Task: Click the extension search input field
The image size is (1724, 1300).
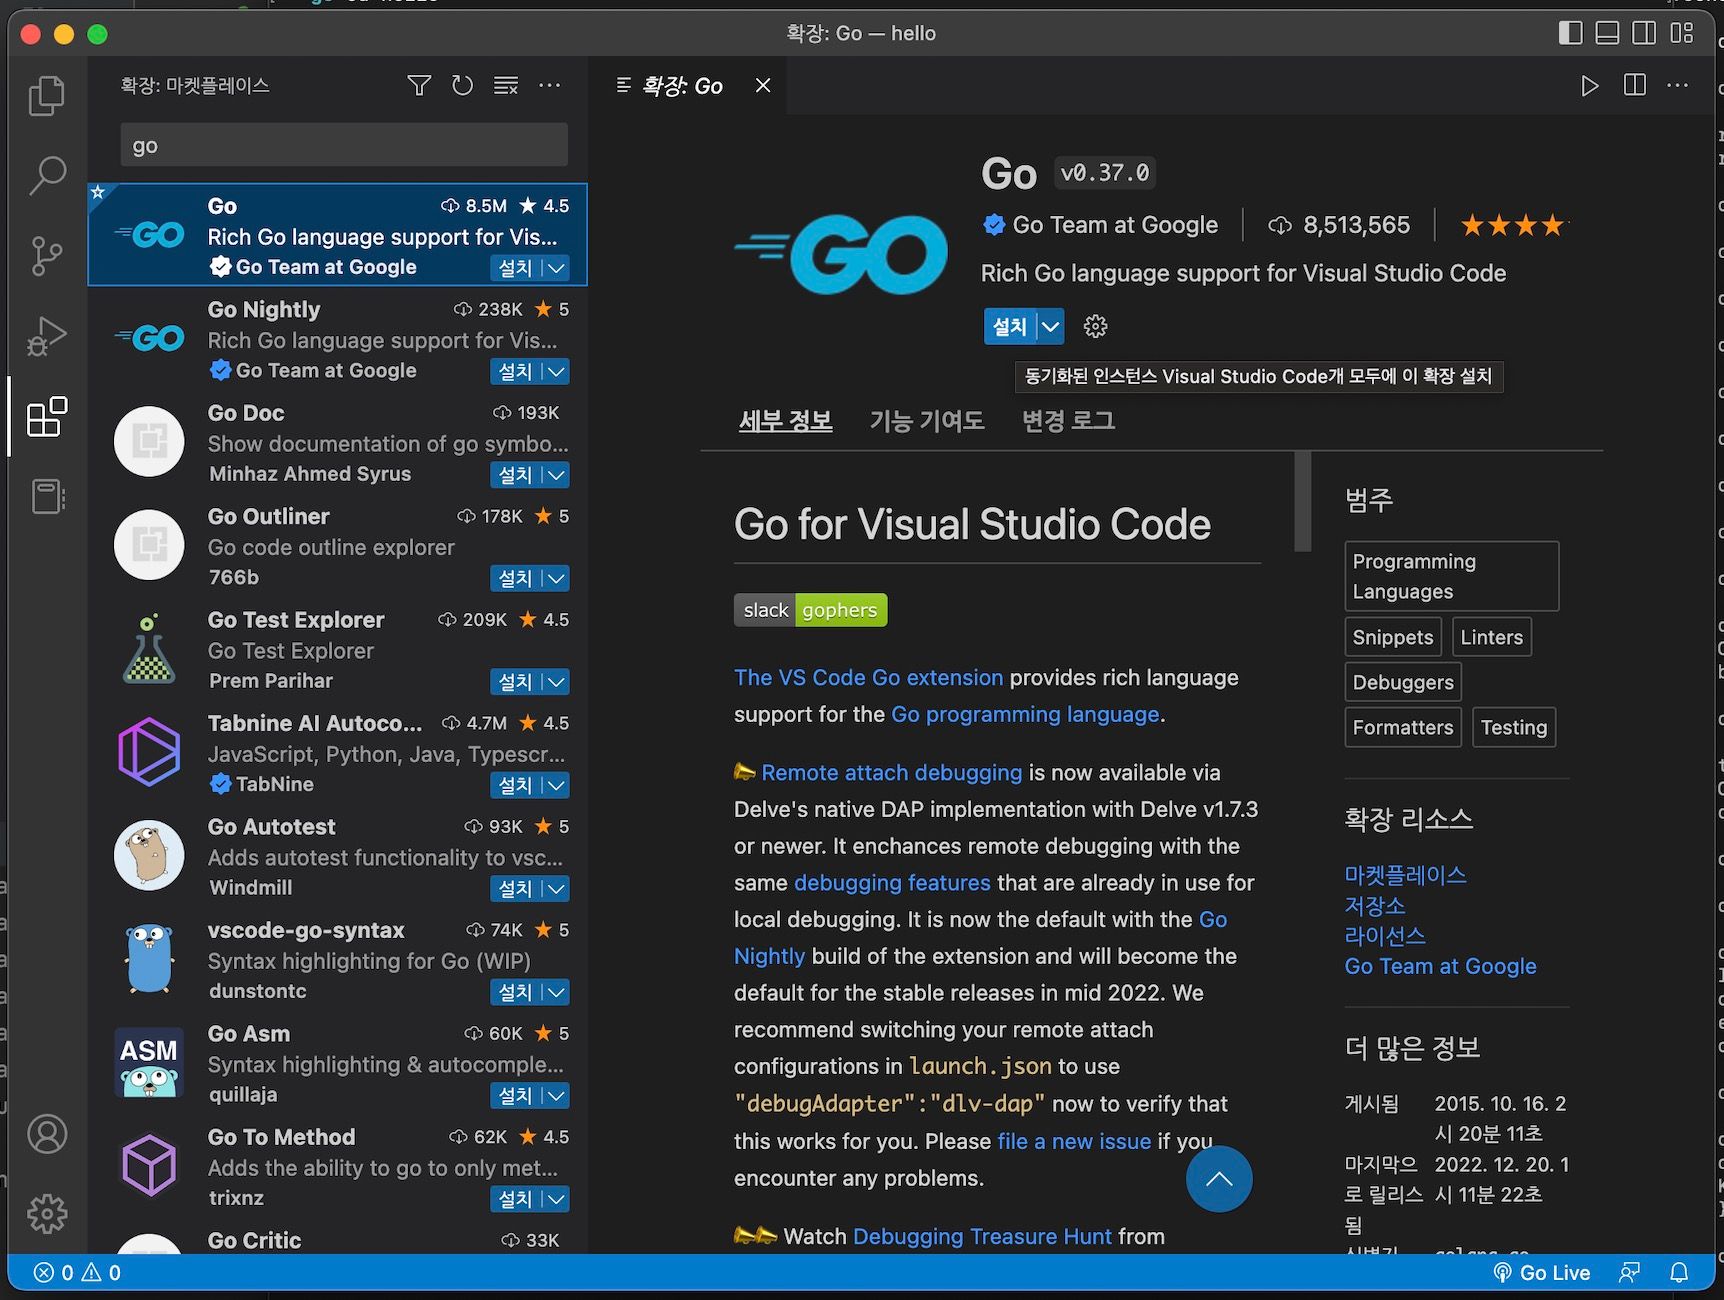Action: click(x=343, y=146)
